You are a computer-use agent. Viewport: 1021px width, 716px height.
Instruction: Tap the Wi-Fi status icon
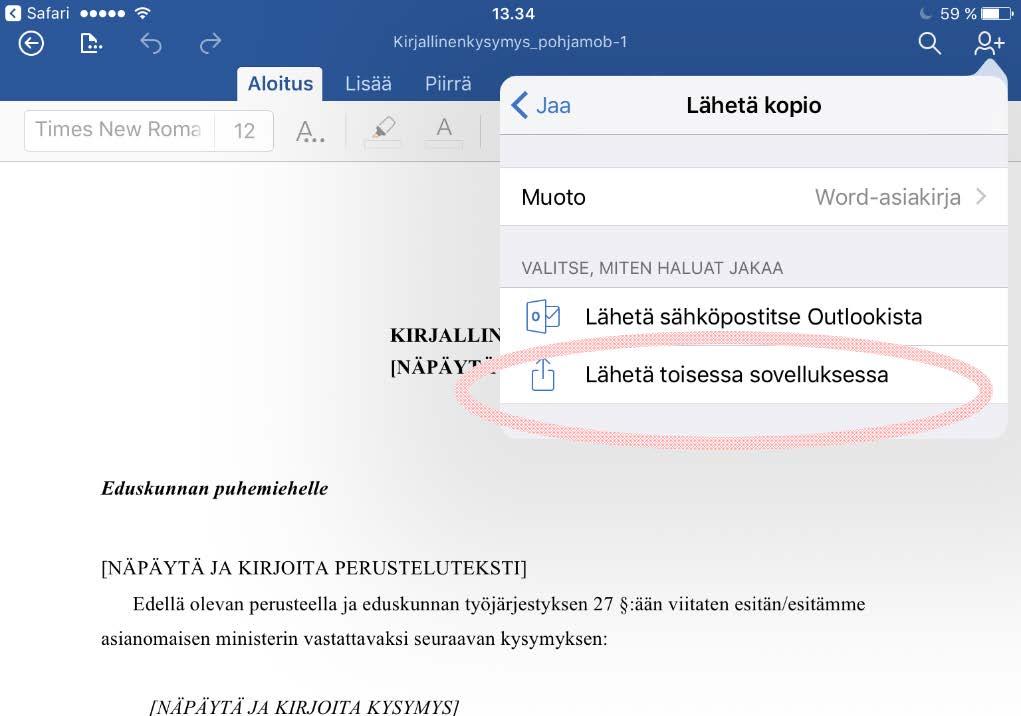pyautogui.click(x=143, y=13)
